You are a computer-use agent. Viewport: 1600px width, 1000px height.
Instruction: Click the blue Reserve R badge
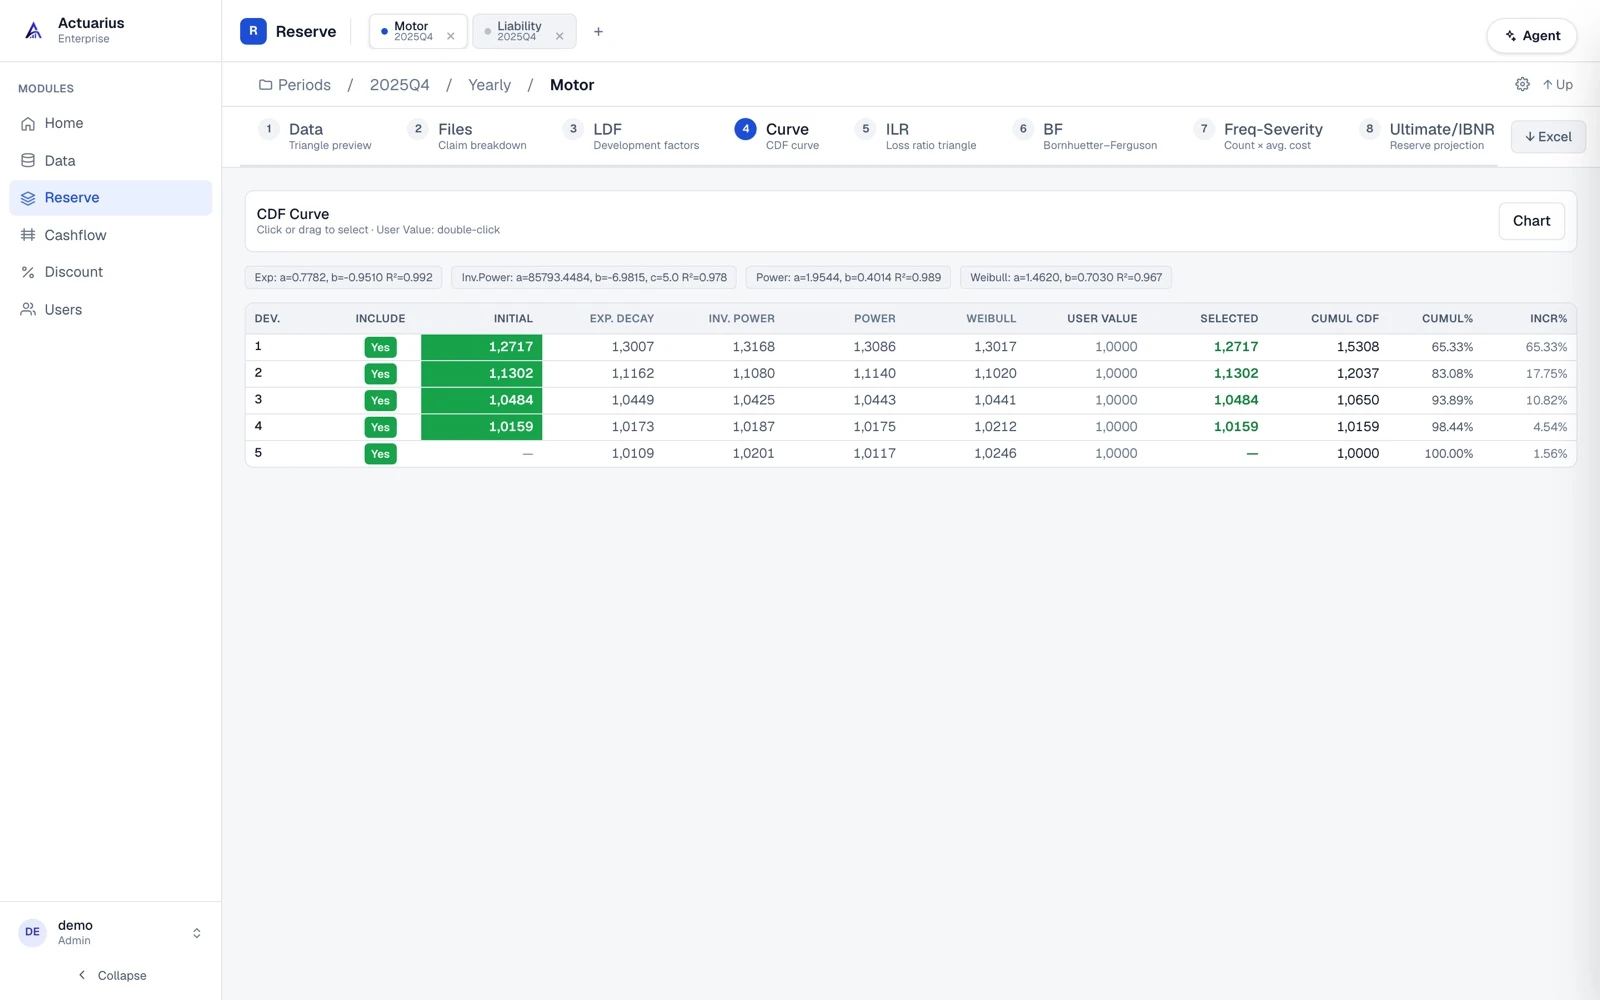click(x=253, y=31)
